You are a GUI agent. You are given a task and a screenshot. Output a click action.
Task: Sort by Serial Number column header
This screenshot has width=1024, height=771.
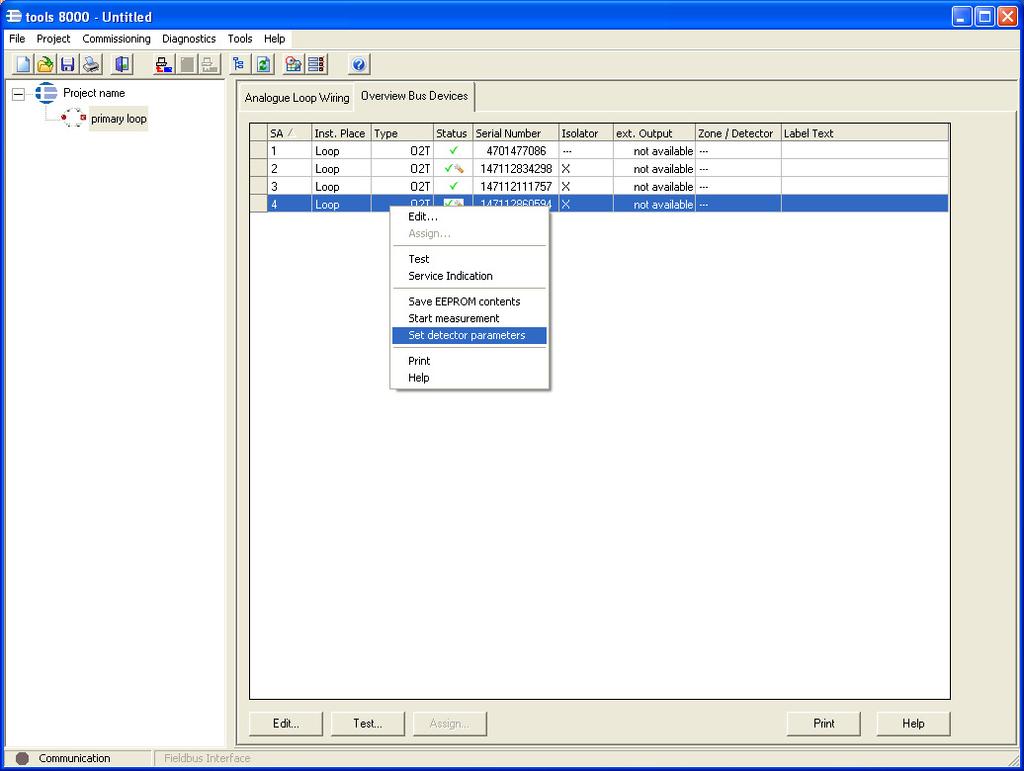point(515,133)
